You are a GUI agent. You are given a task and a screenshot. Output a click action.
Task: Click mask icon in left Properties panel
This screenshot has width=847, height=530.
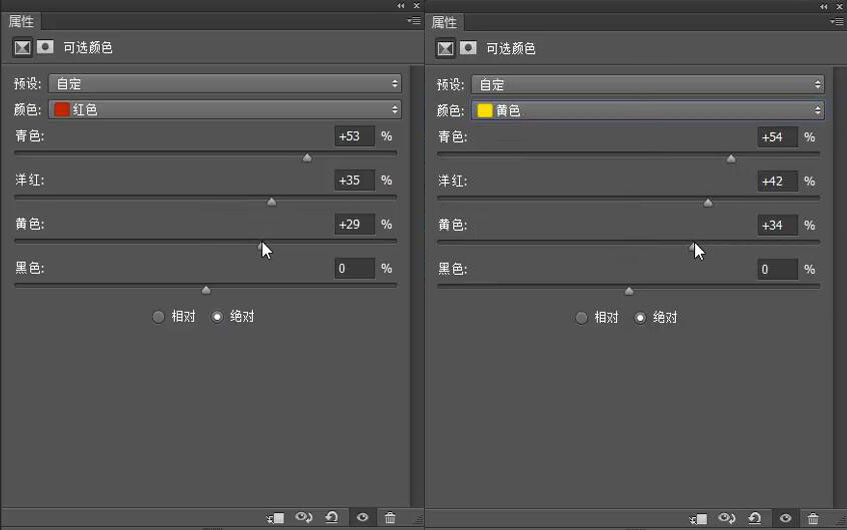point(45,47)
